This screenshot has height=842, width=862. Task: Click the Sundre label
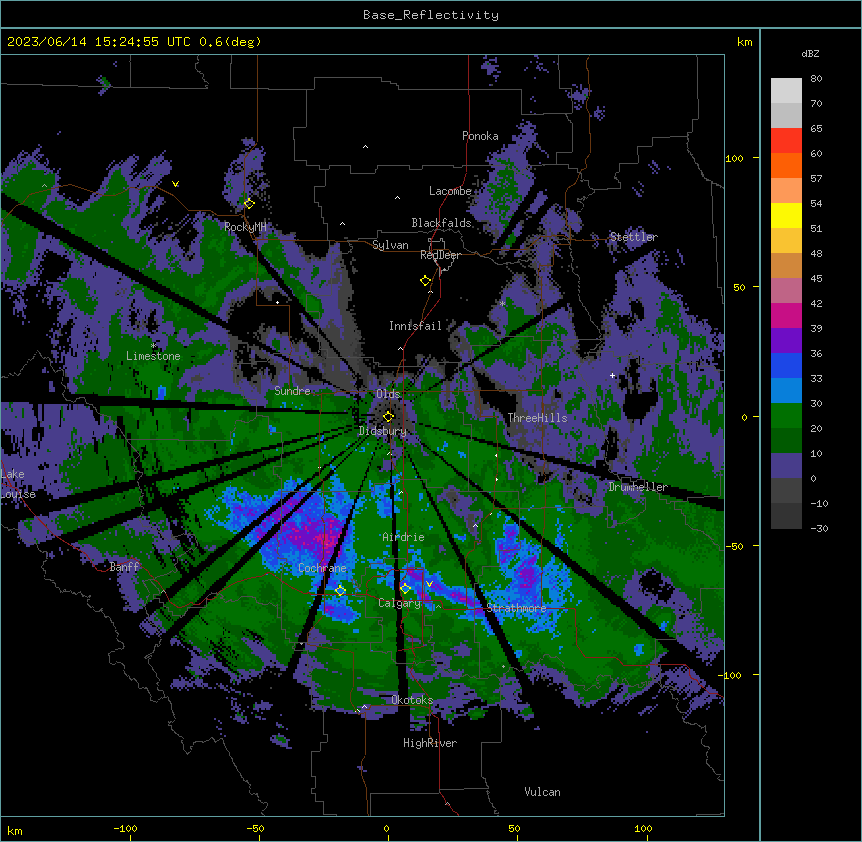(x=292, y=391)
